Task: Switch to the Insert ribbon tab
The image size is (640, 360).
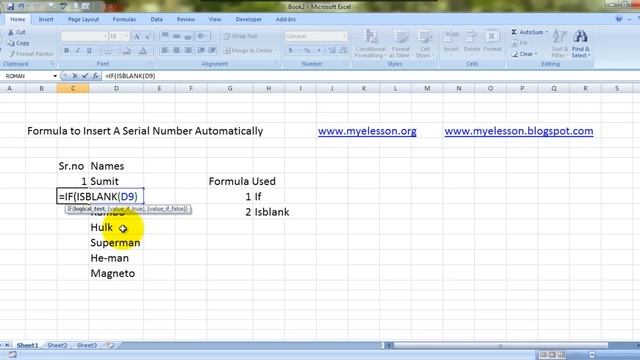Action: coord(46,19)
